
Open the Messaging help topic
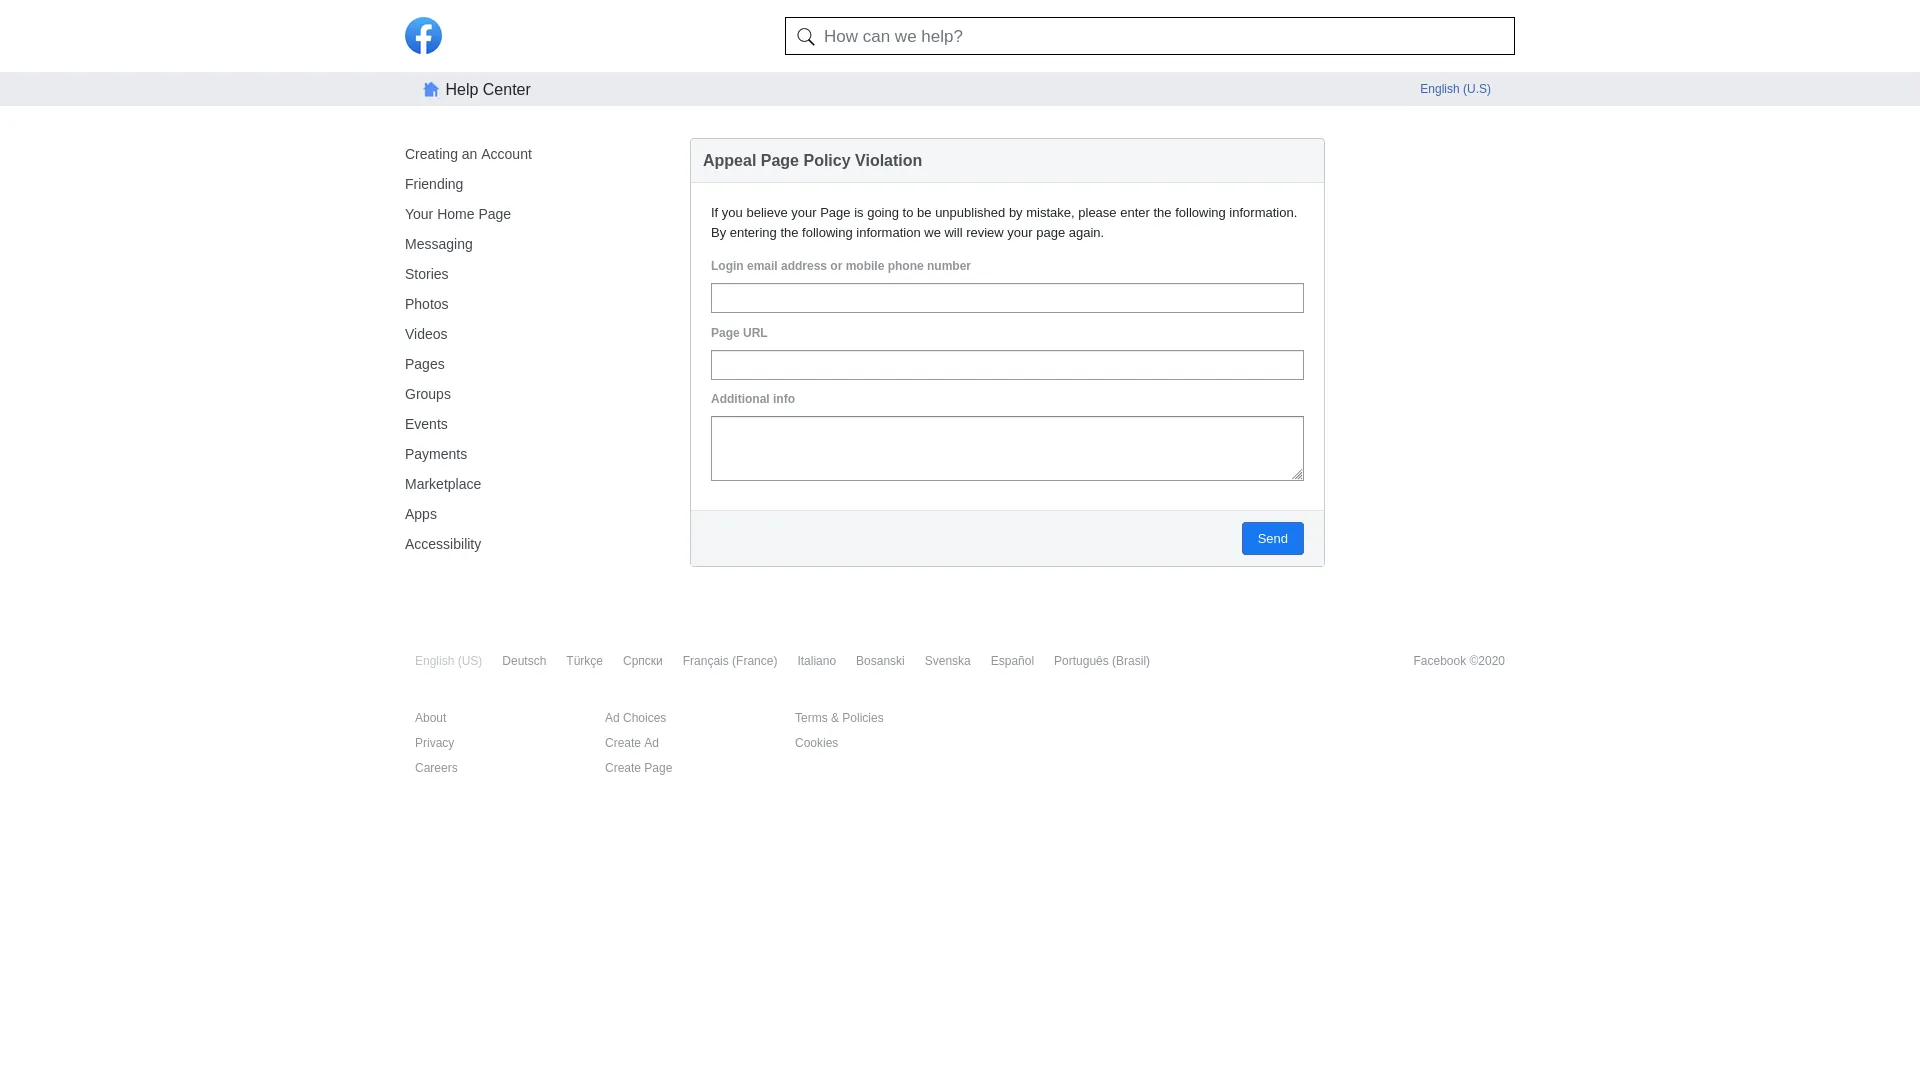(439, 244)
